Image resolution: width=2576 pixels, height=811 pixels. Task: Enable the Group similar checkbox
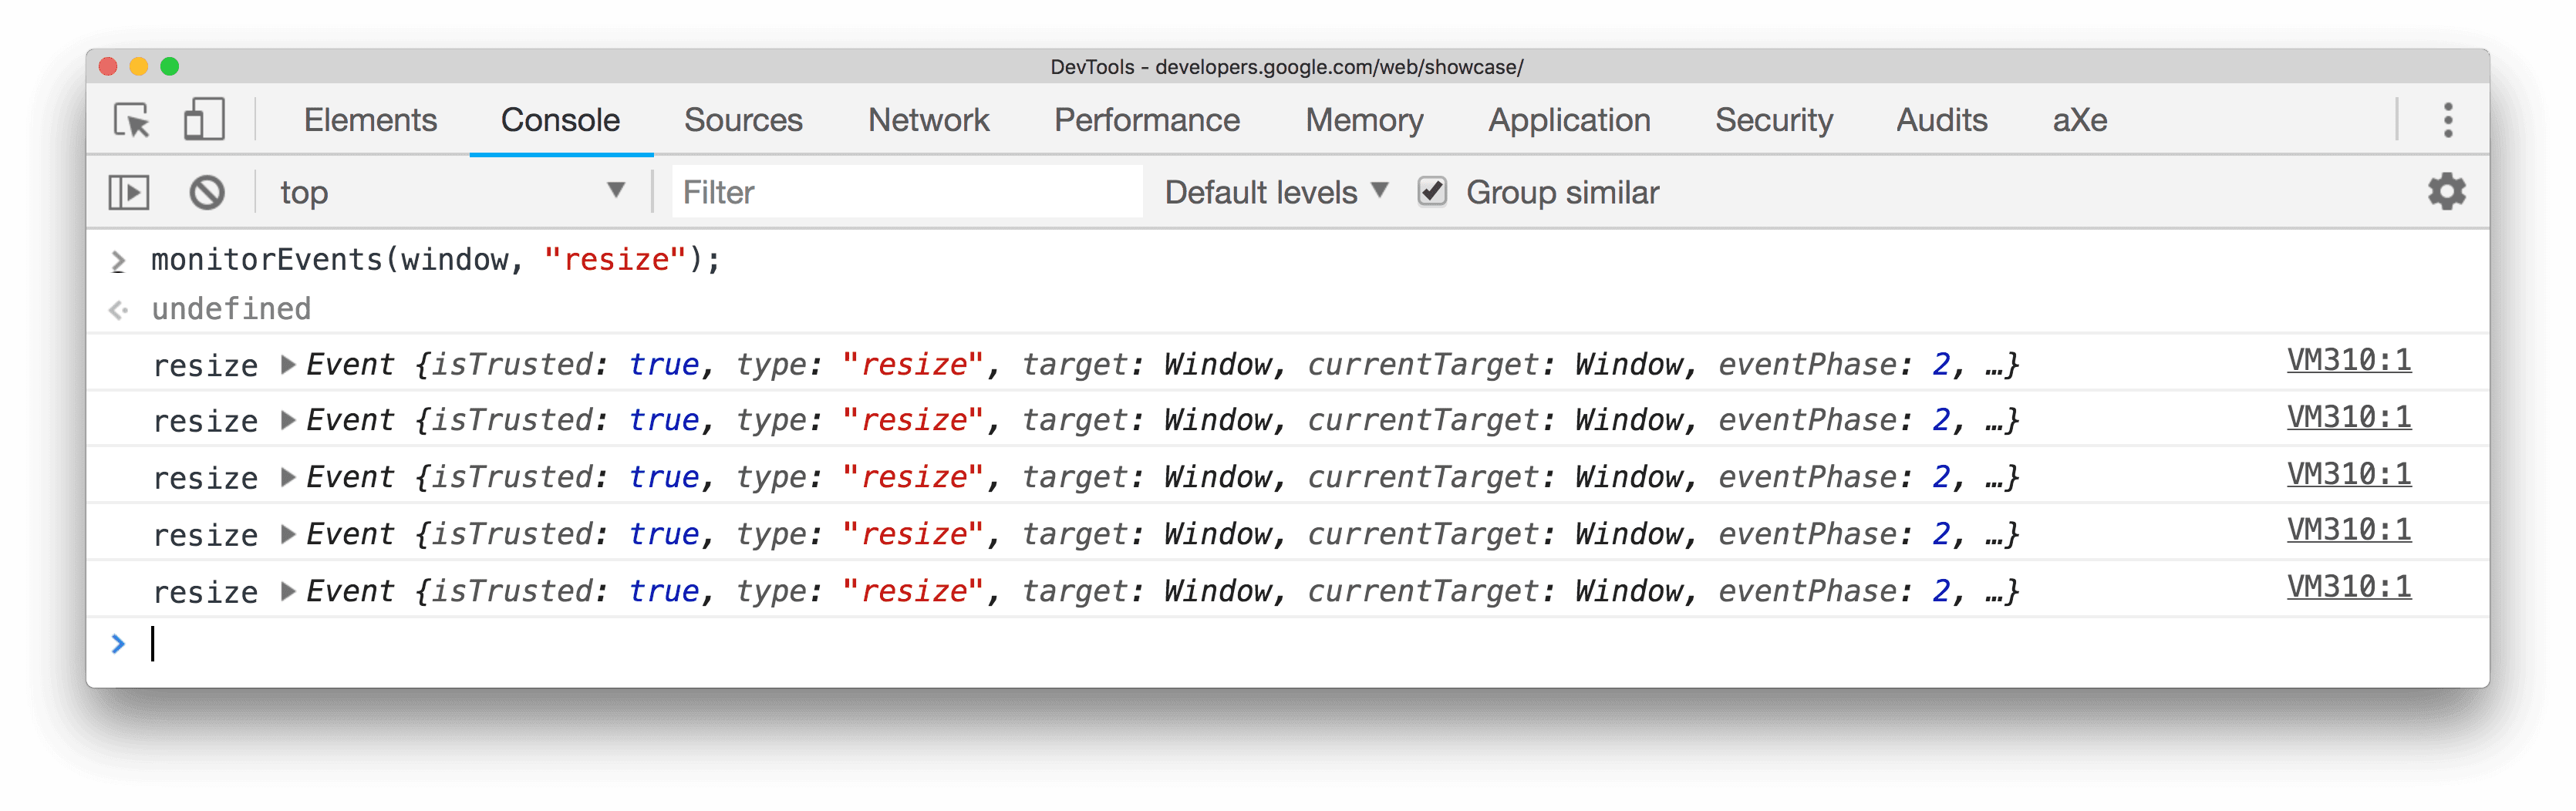1432,191
